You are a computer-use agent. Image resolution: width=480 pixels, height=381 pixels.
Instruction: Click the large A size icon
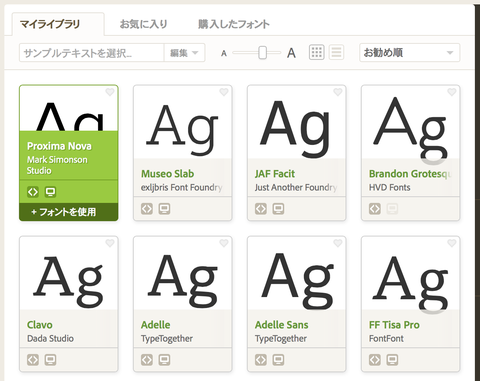pyautogui.click(x=291, y=53)
